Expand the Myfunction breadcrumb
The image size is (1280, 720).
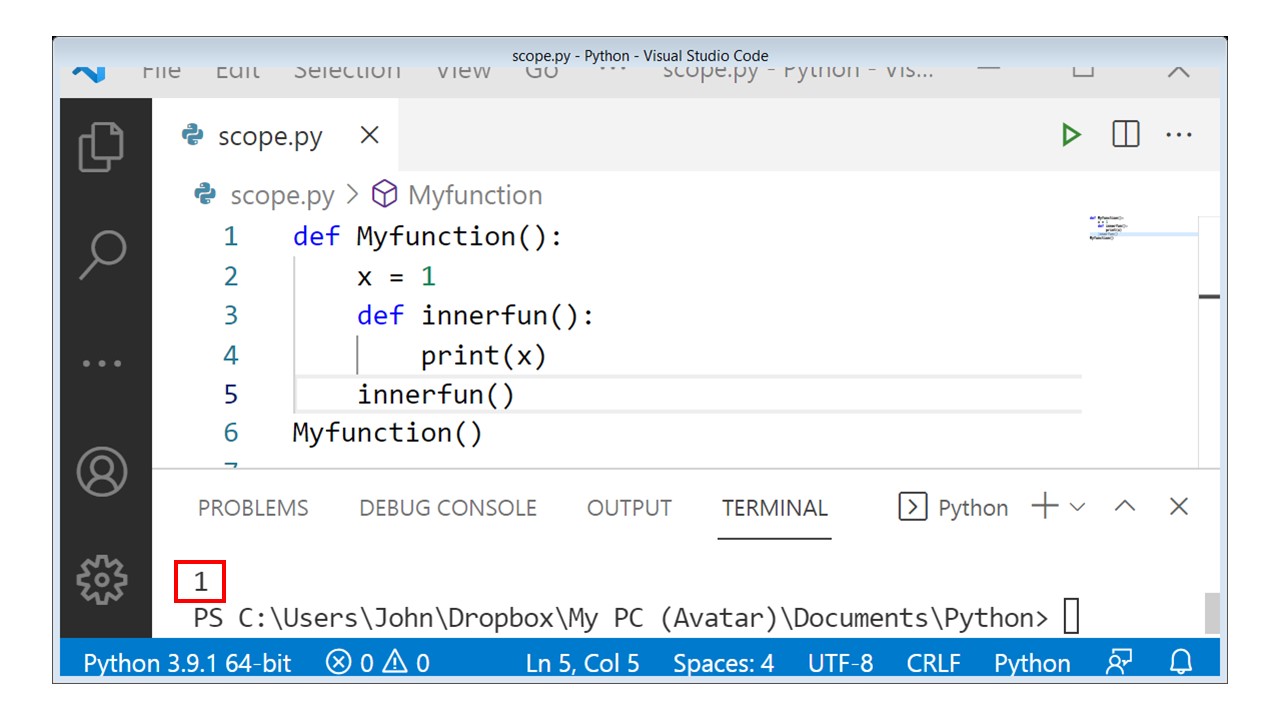(x=473, y=195)
